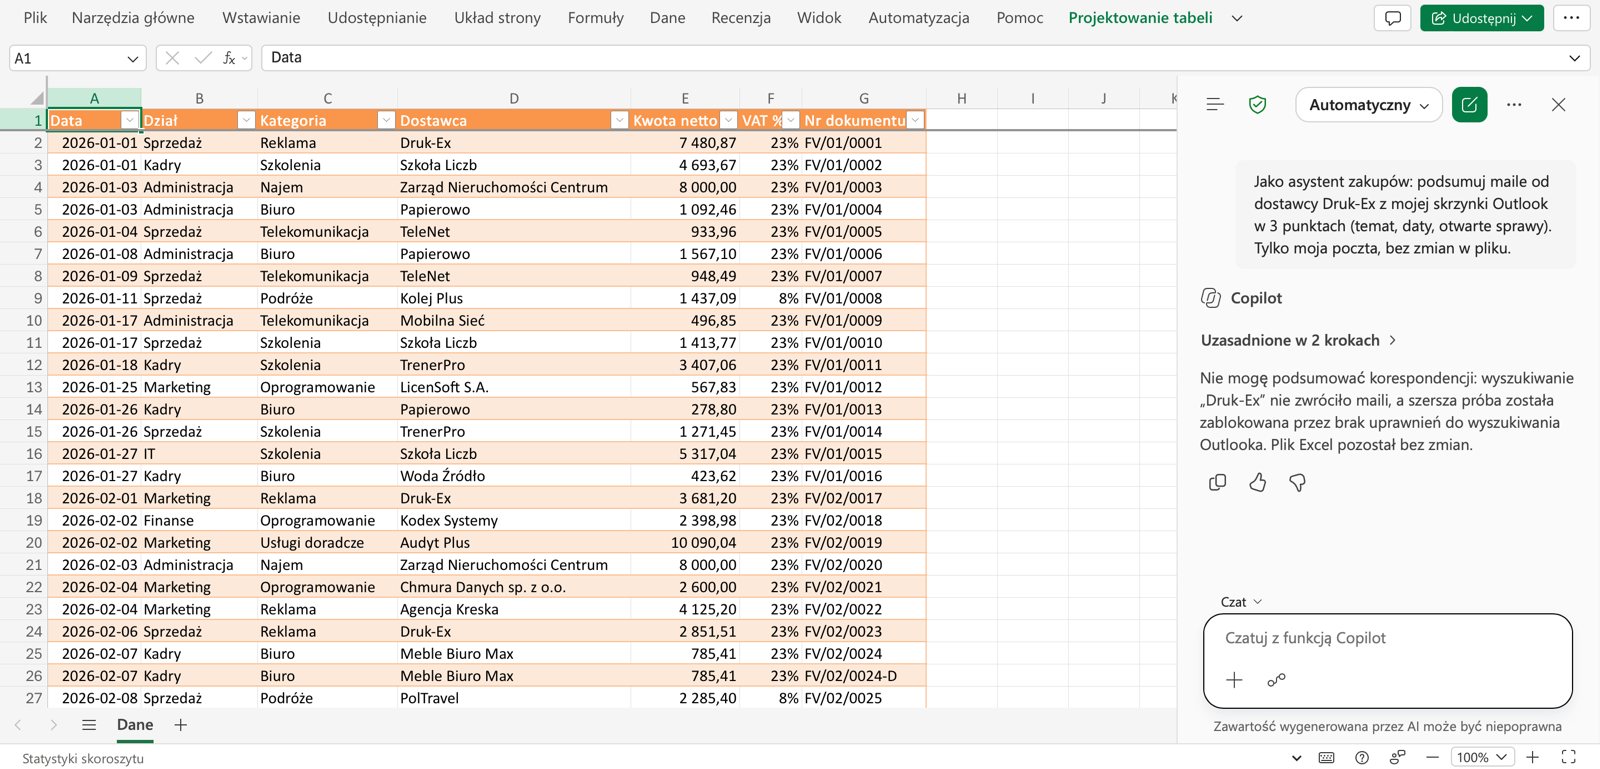Click the Udostępnij button
Viewport: 1600px width, 769px height.
coord(1481,18)
